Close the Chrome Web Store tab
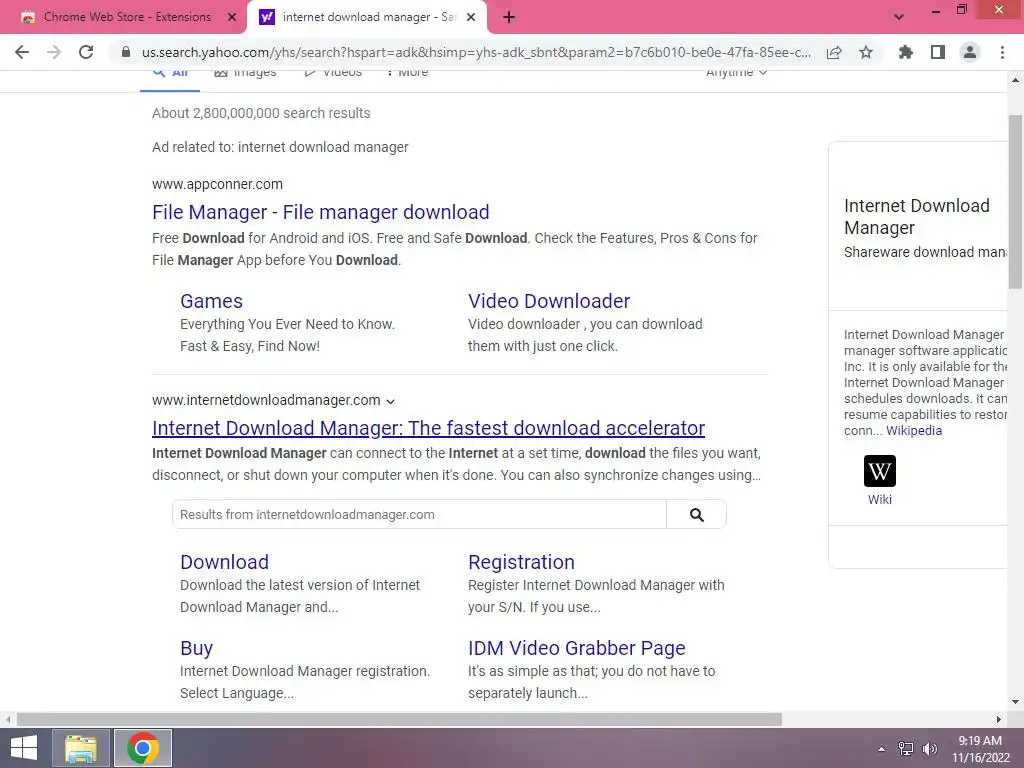Screen dimensions: 1024x768 (232, 18)
